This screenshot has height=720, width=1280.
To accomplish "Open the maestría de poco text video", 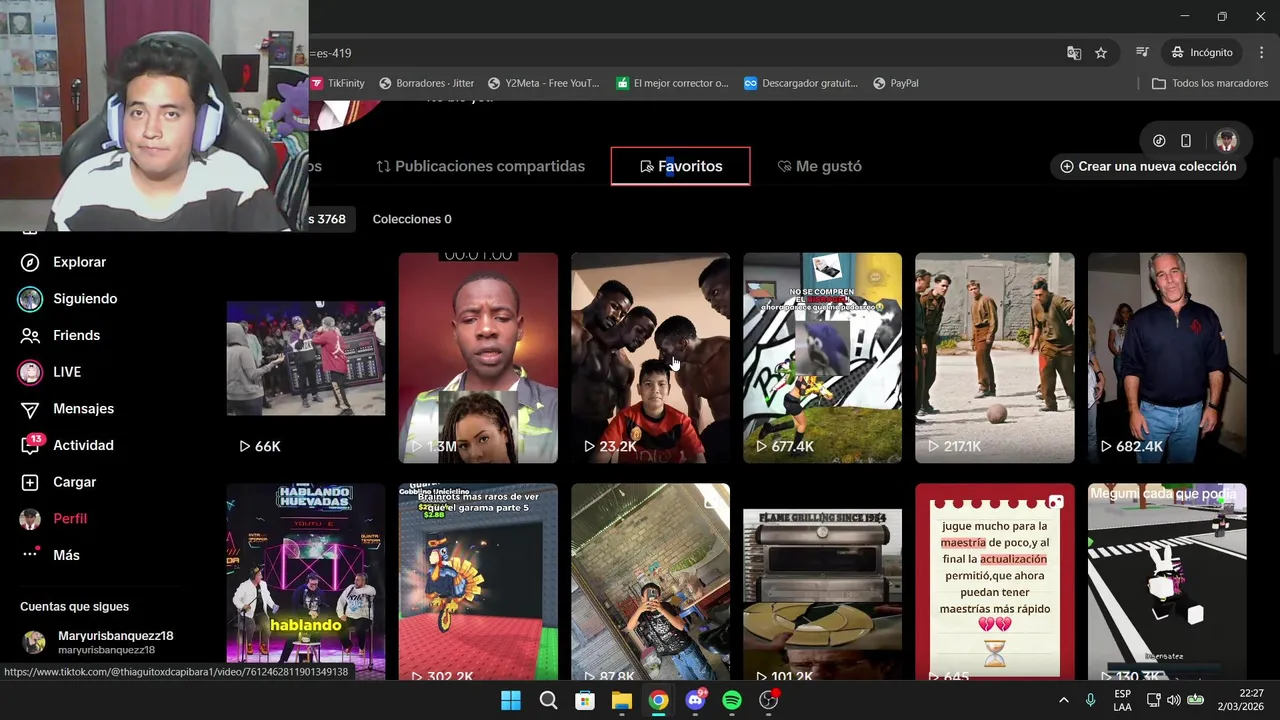I will pos(995,581).
